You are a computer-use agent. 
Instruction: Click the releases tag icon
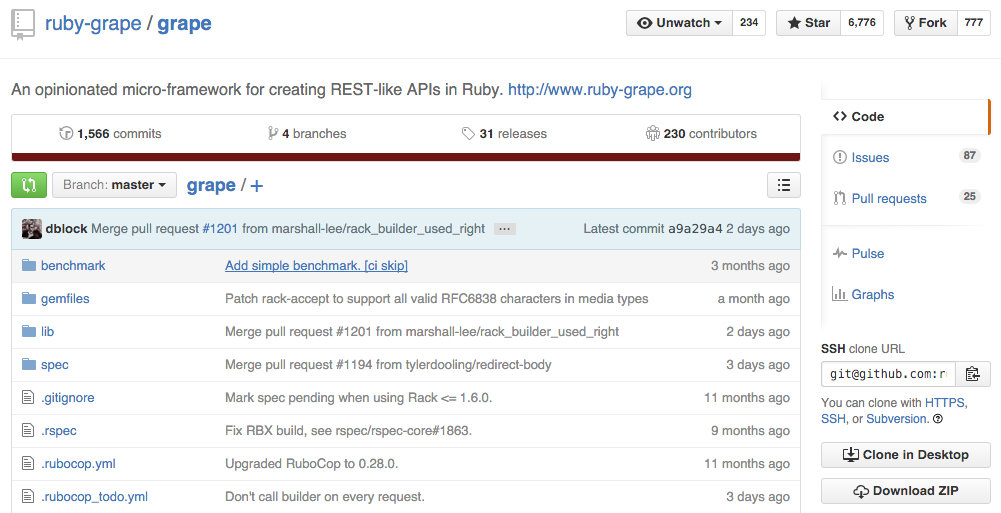click(x=469, y=133)
